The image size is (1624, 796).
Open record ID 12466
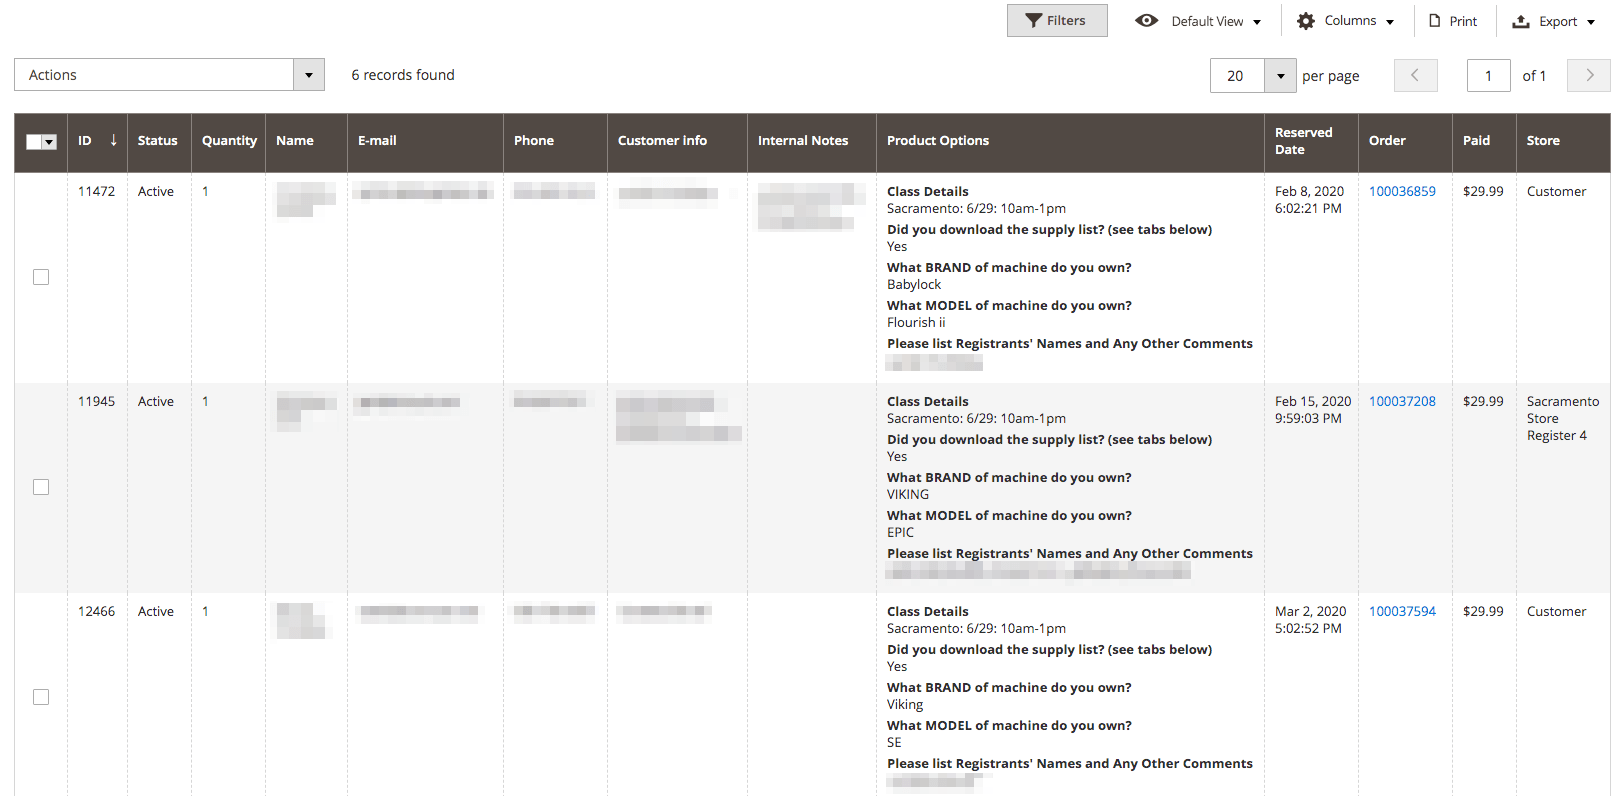96,611
